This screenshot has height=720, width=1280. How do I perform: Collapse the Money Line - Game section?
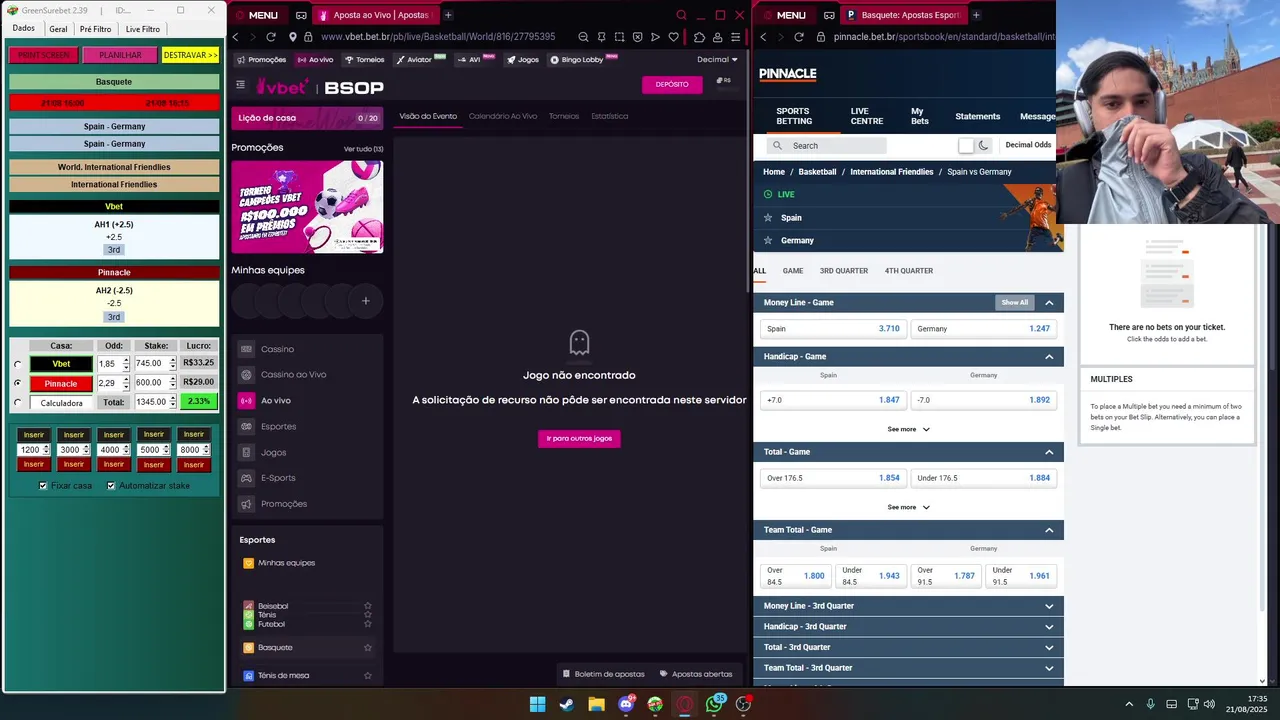[x=1049, y=303]
